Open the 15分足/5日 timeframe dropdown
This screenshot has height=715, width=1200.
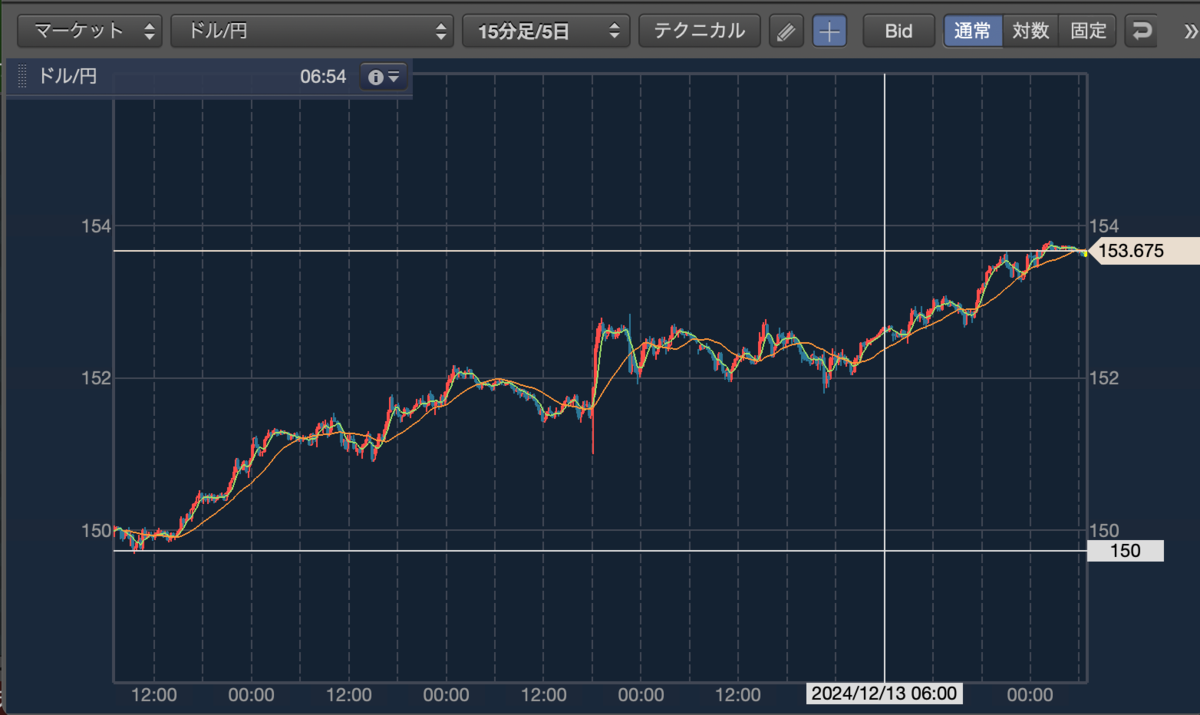[546, 31]
